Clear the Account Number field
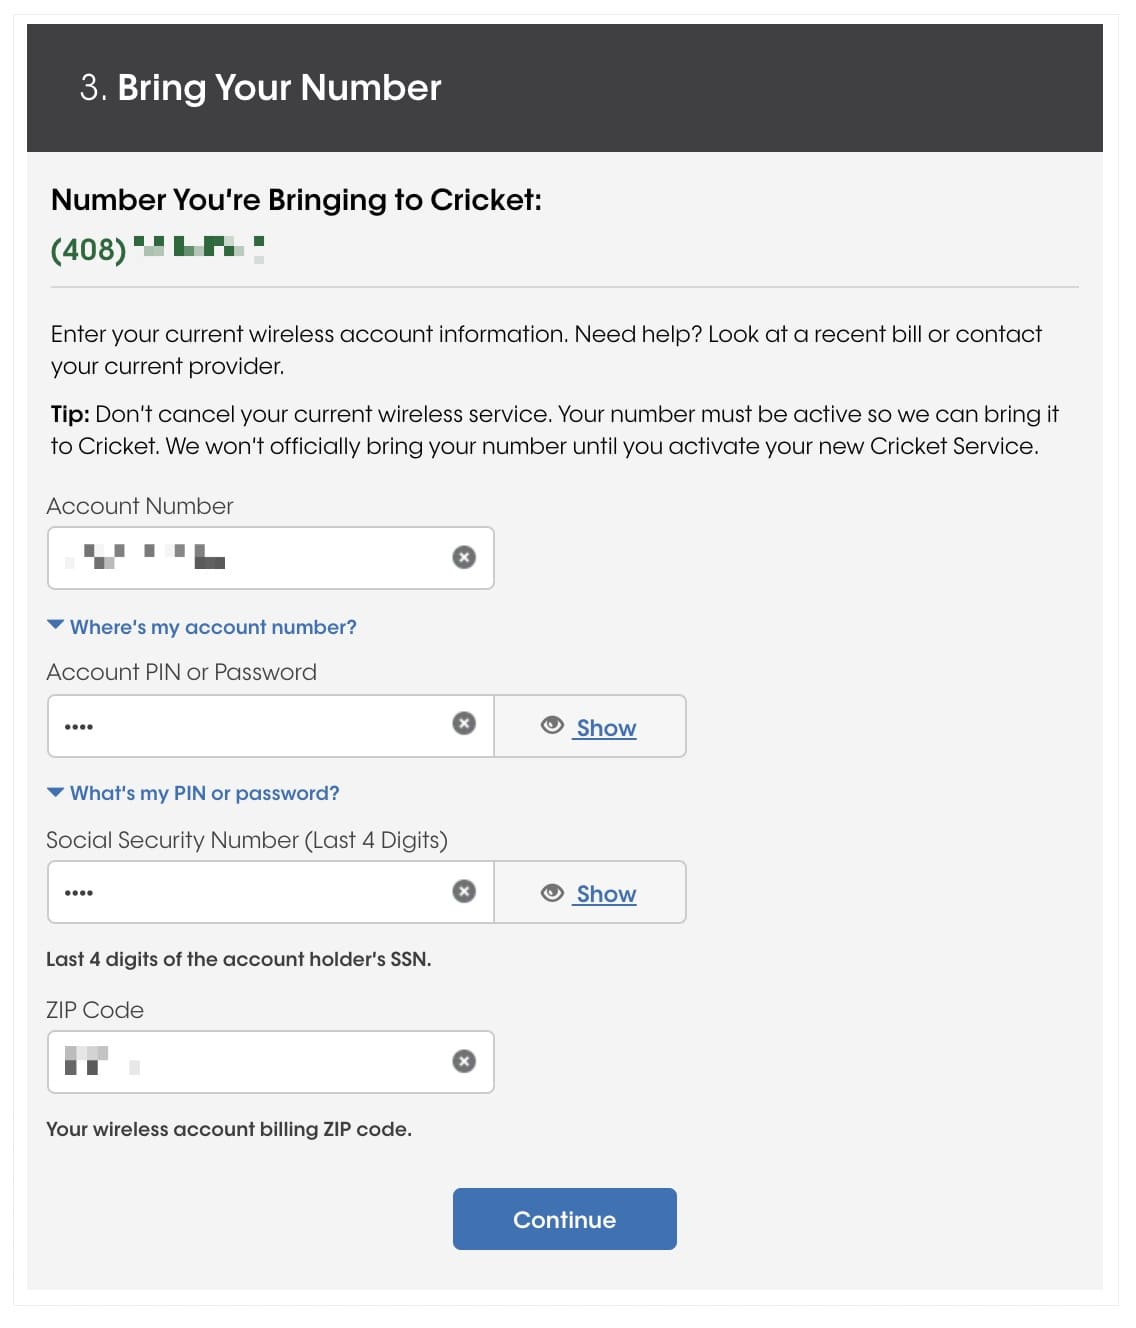The image size is (1136, 1328). pos(464,557)
